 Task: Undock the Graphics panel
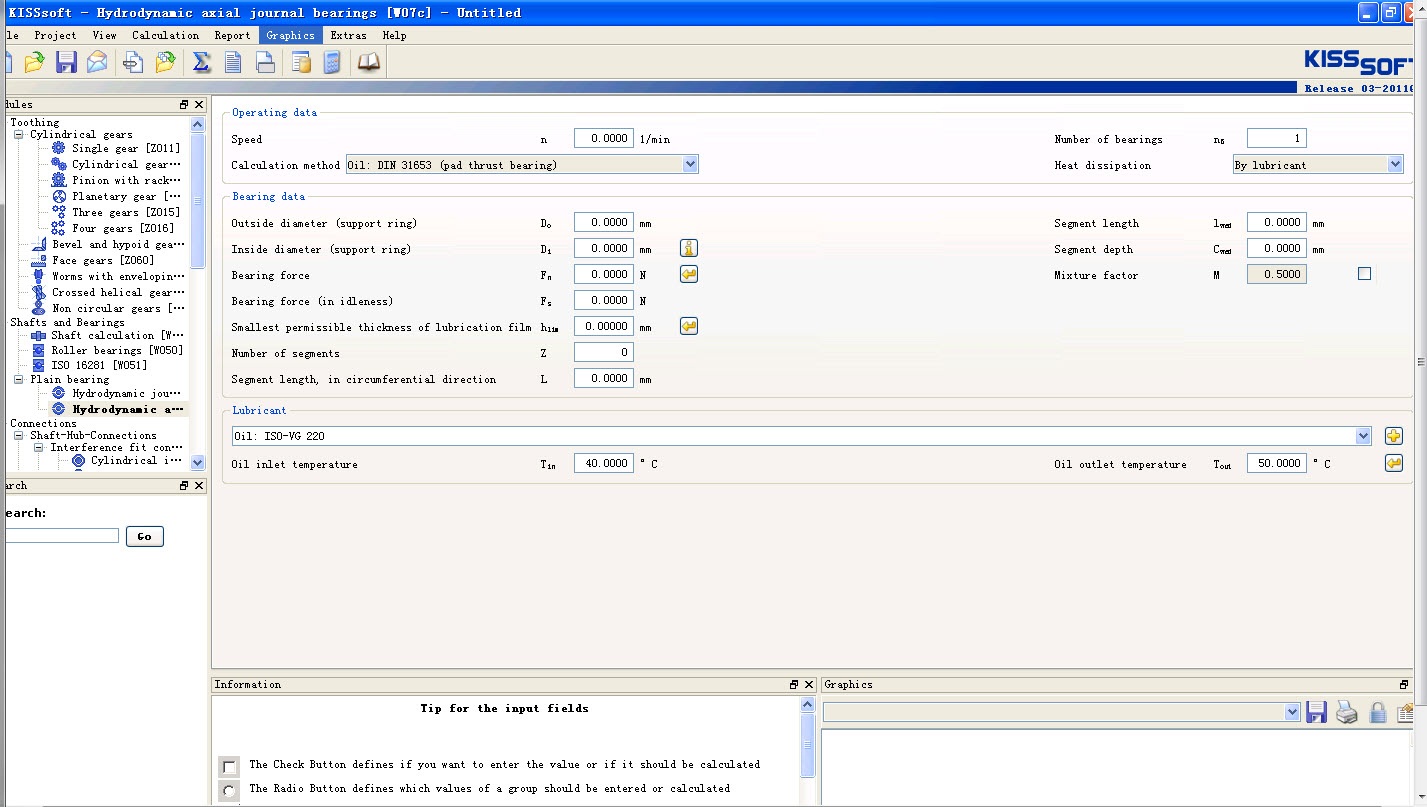(x=1405, y=685)
